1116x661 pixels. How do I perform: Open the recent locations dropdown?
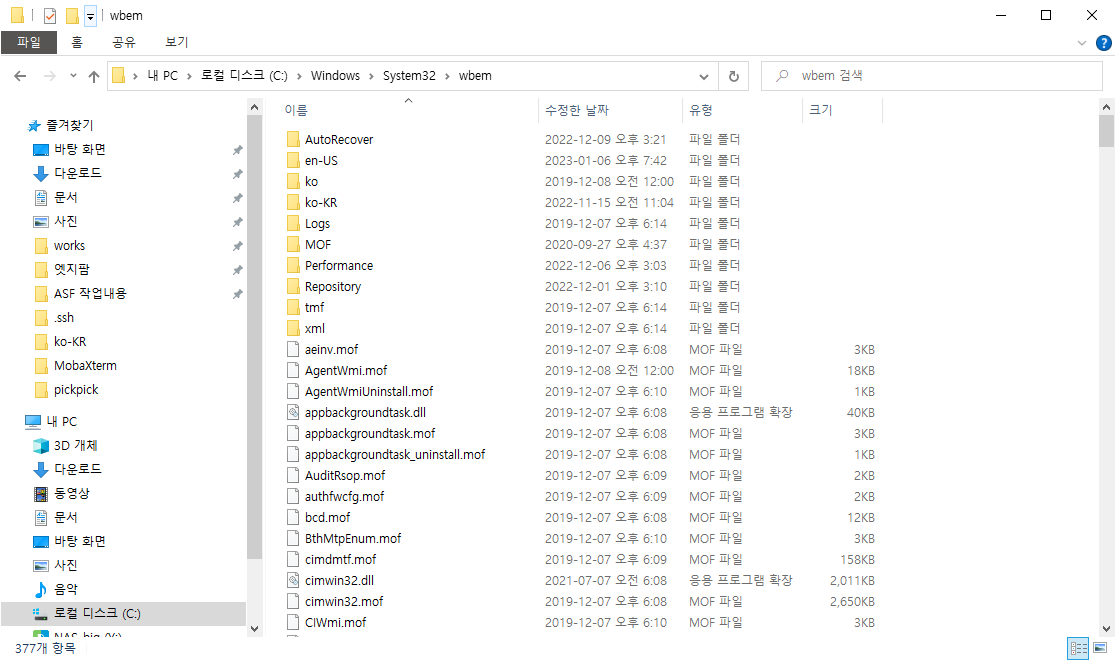[x=73, y=75]
